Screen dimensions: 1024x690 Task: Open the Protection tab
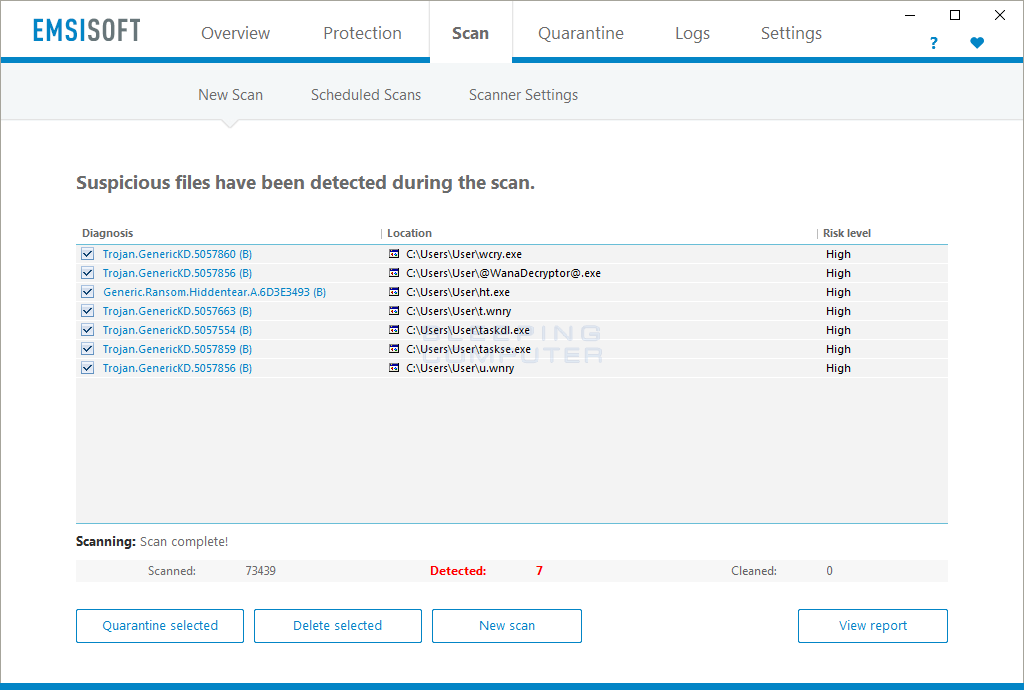coord(362,33)
